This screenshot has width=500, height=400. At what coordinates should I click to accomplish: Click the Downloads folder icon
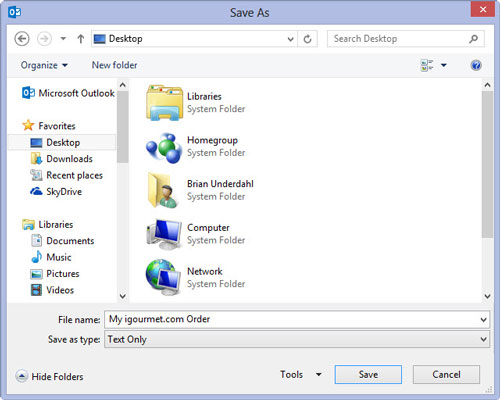(x=36, y=159)
